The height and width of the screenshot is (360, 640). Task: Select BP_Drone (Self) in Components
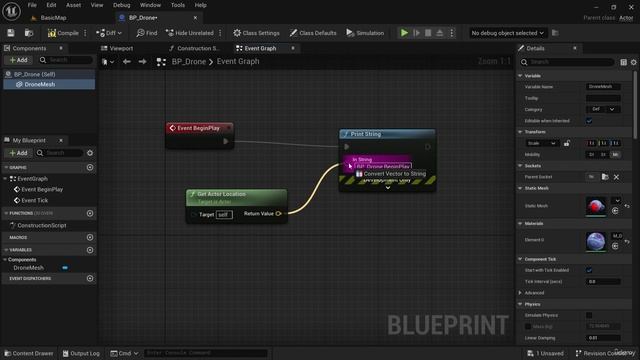coord(49,74)
